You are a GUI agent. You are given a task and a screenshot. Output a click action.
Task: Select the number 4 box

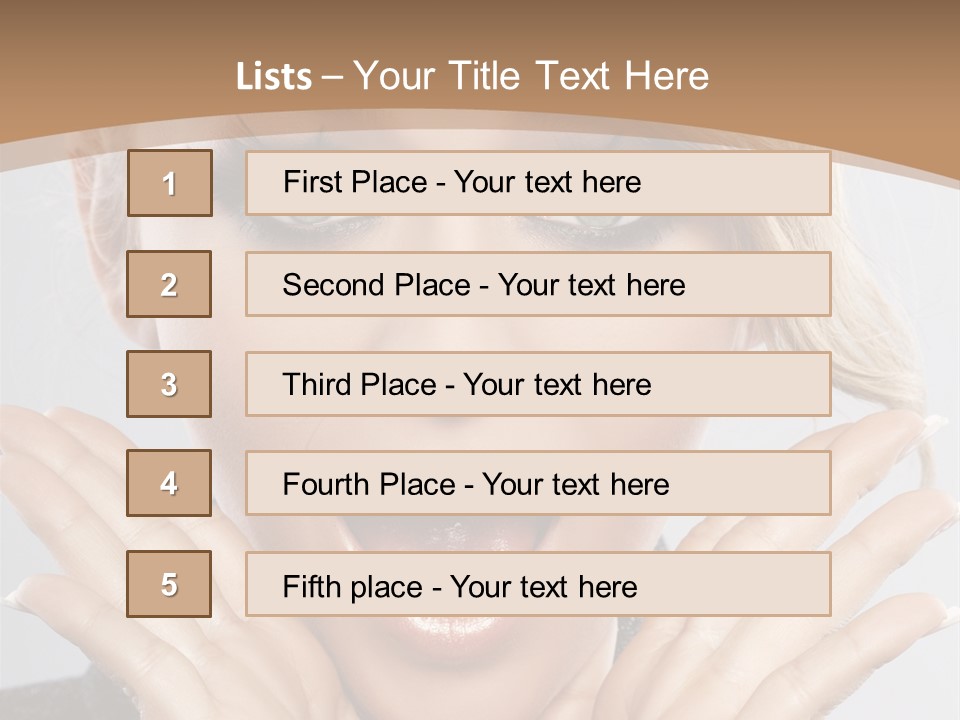tap(169, 483)
